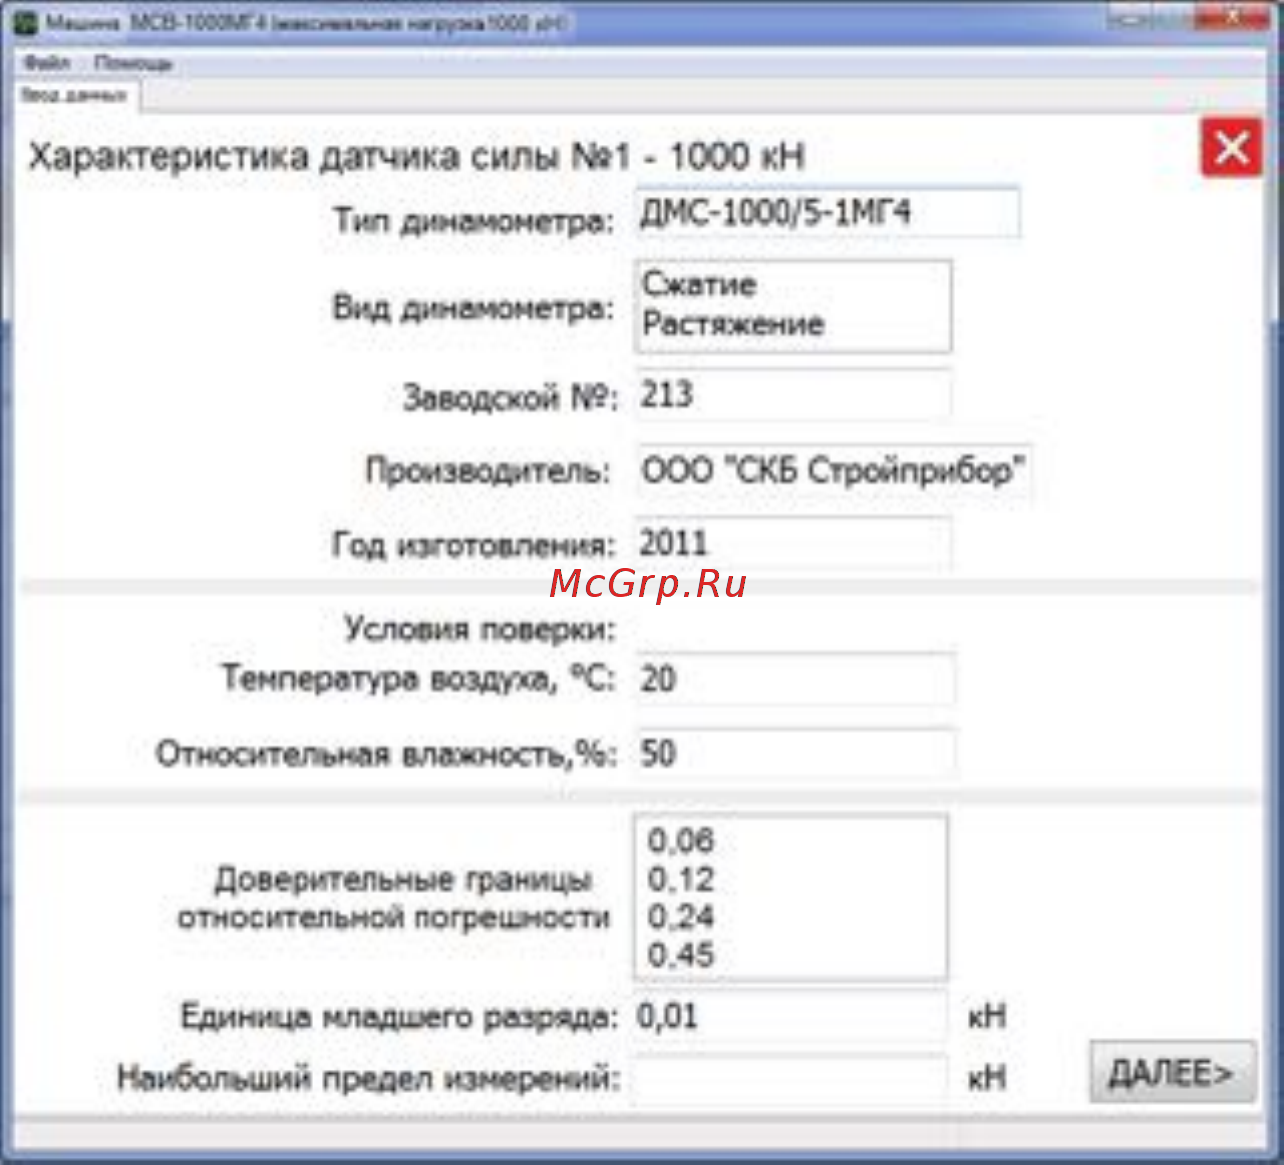Click the heading Характеристика датчика силы №1

416,157
